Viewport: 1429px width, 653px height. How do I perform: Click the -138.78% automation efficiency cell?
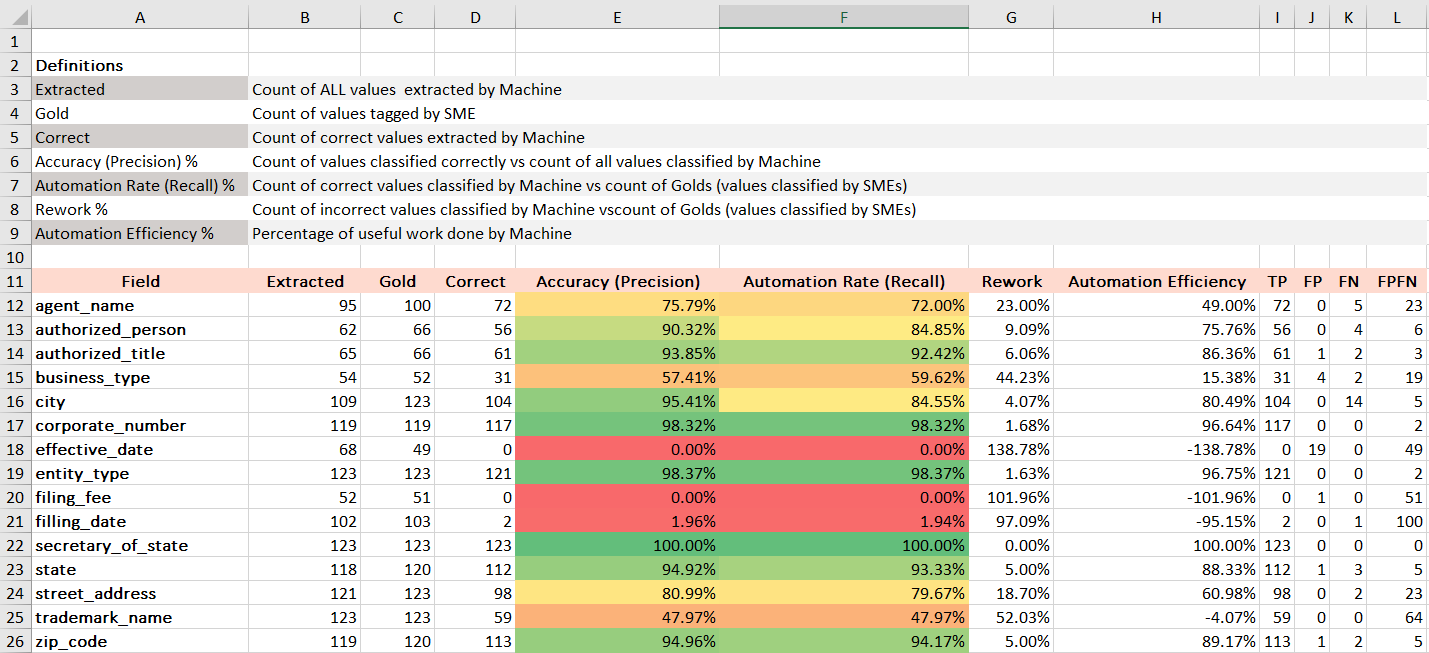1156,449
